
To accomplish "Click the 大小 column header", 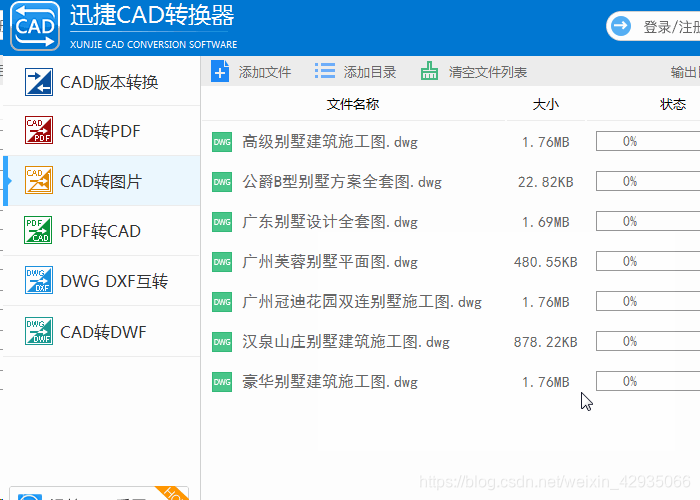I will tap(546, 104).
